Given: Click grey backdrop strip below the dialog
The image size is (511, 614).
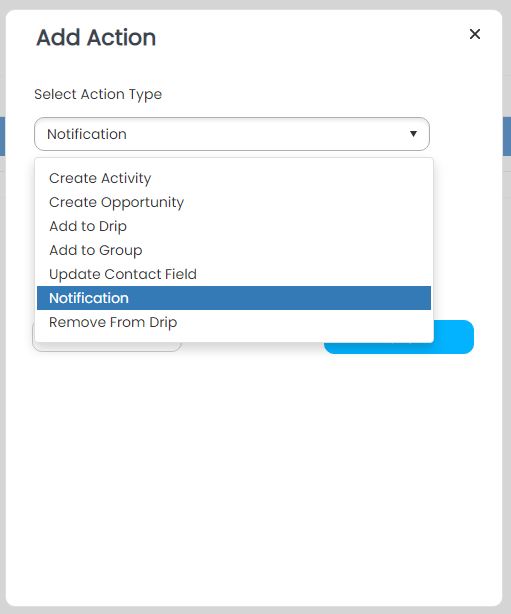Looking at the screenshot, I should pos(255,610).
